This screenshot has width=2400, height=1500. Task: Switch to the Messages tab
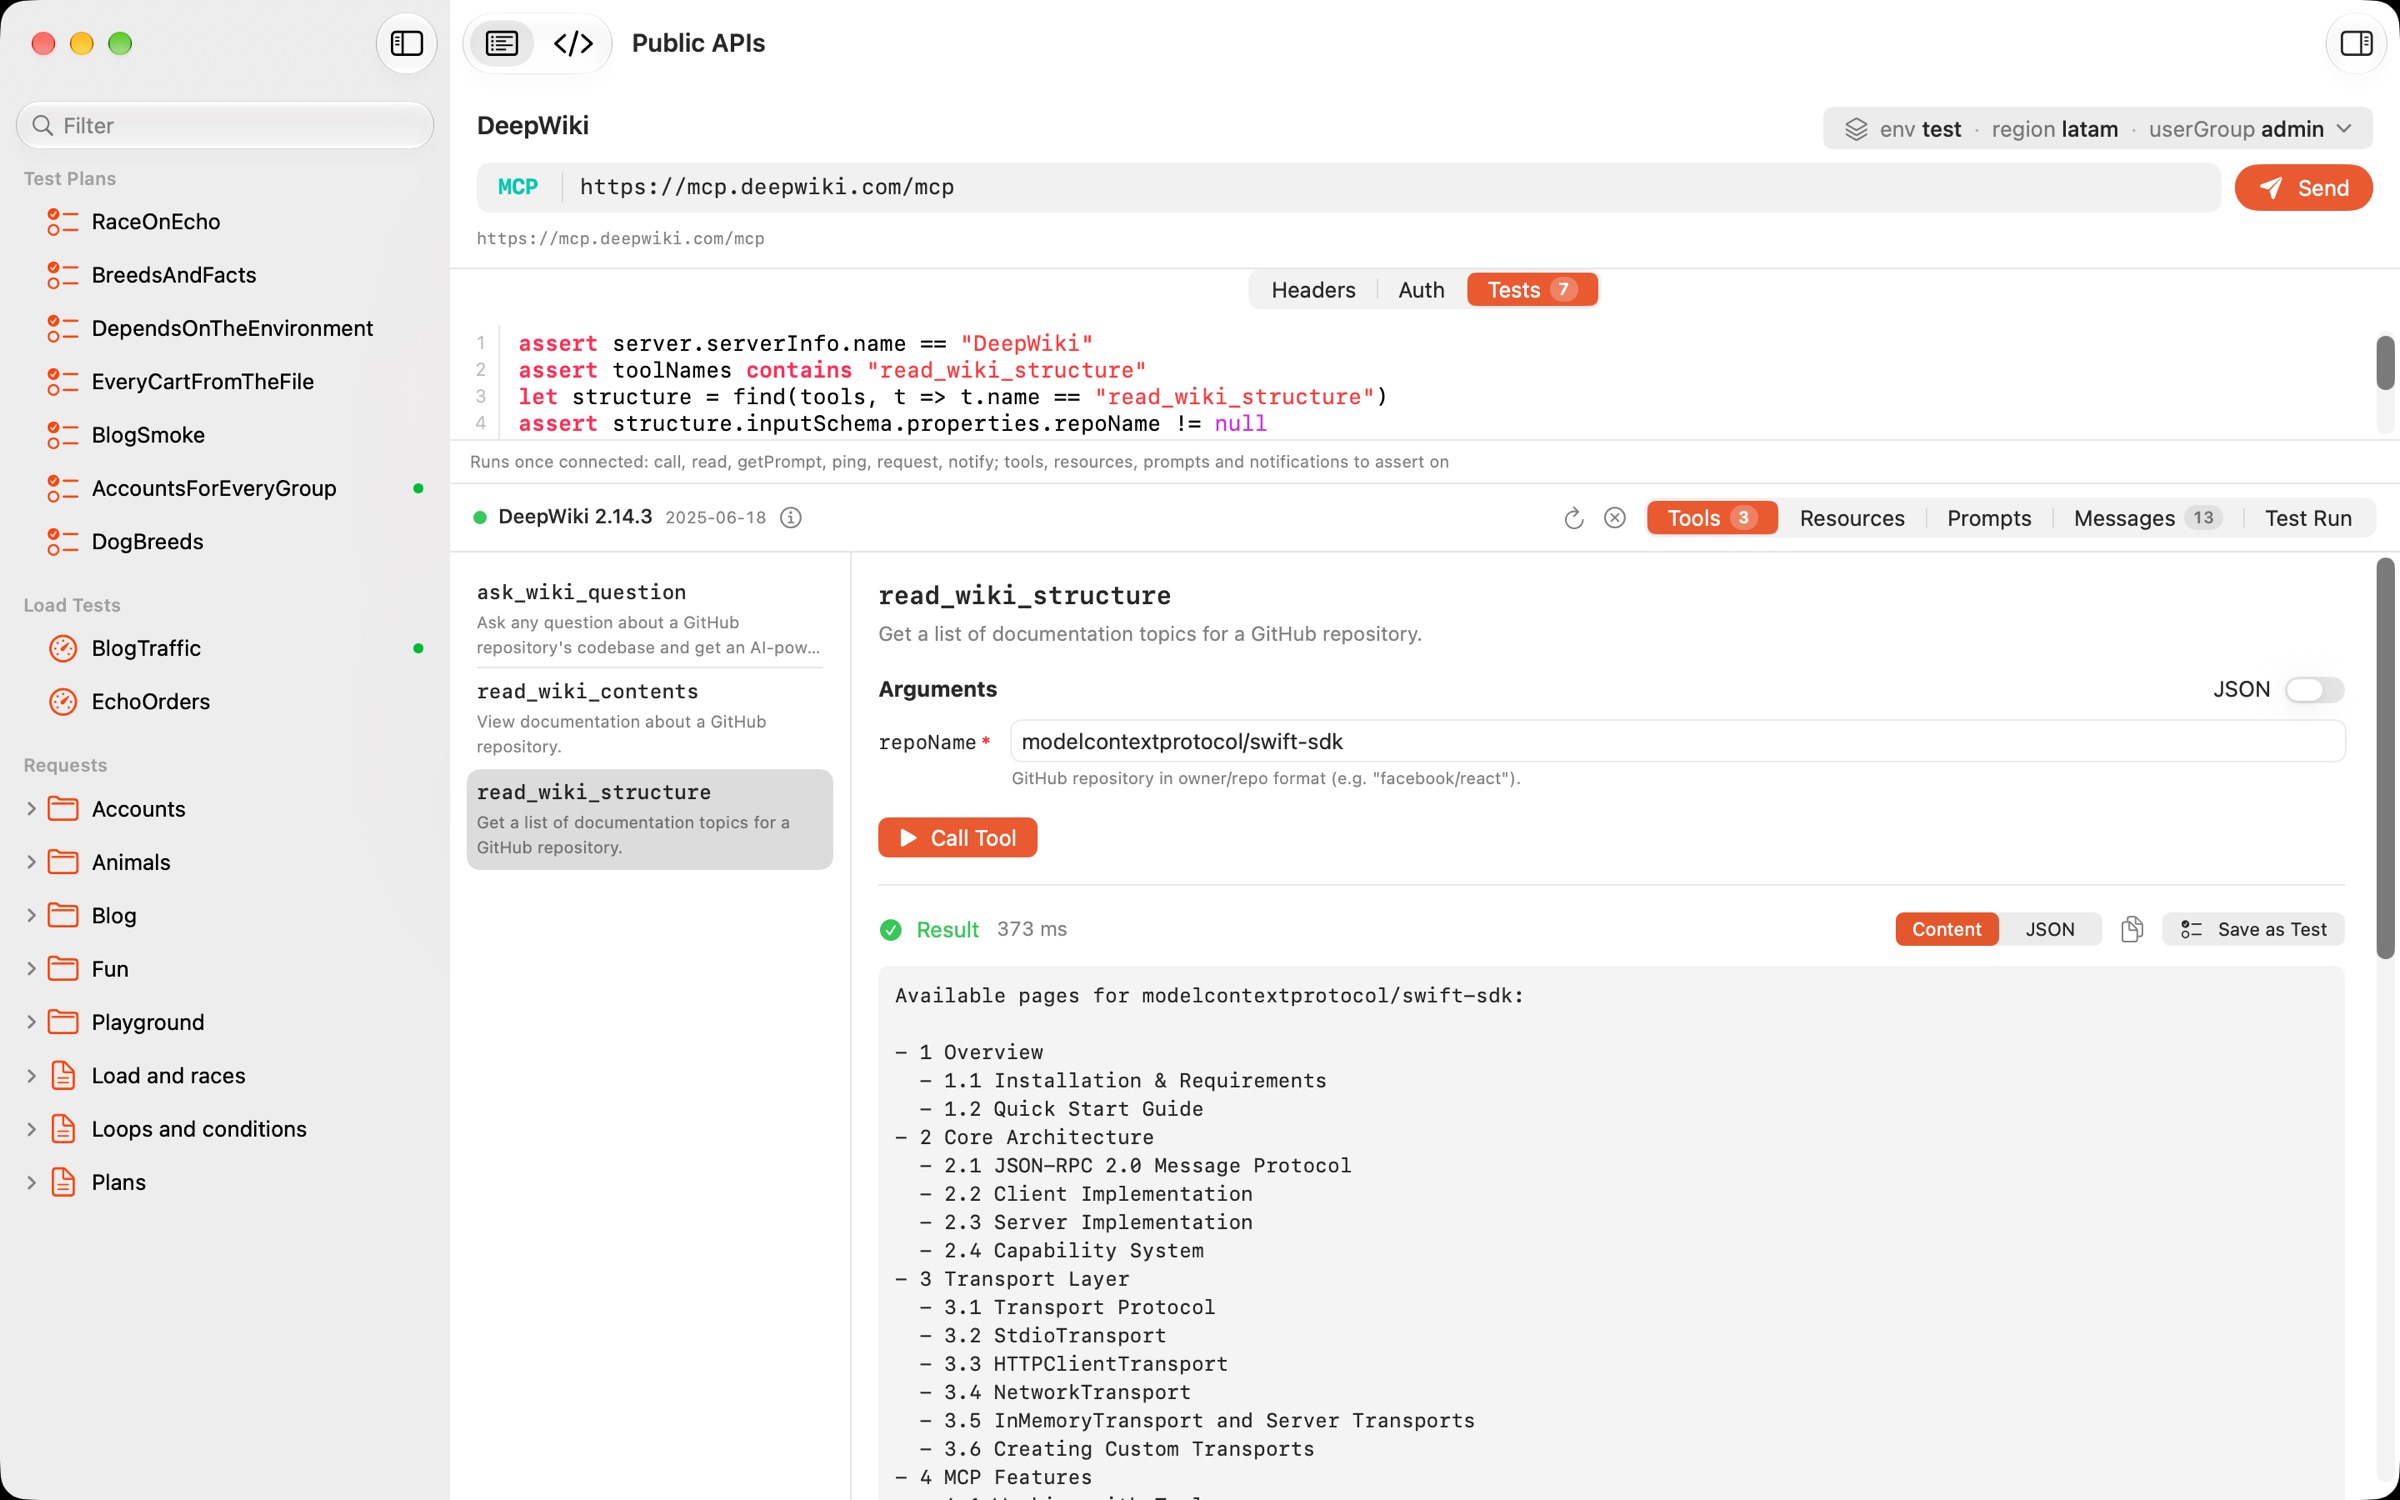click(2147, 518)
